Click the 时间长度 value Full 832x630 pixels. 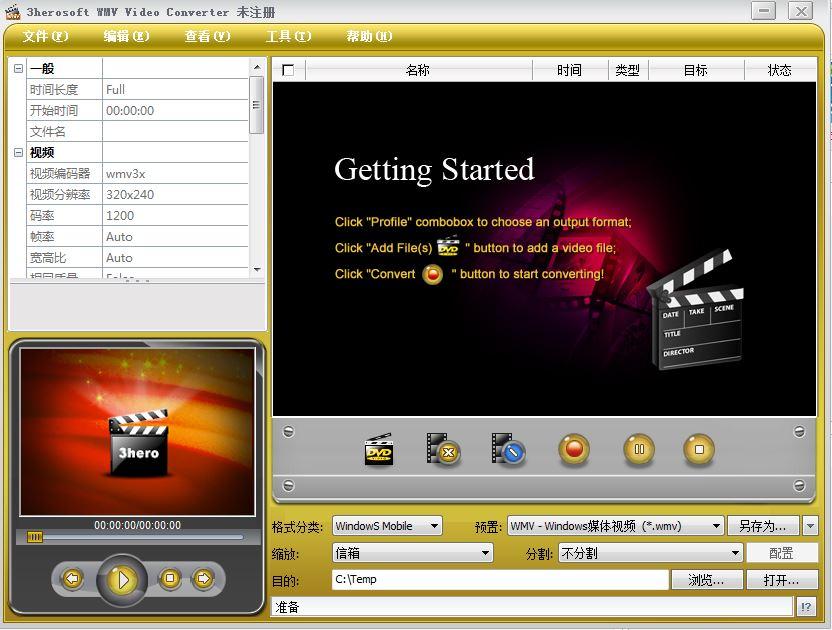click(x=175, y=90)
